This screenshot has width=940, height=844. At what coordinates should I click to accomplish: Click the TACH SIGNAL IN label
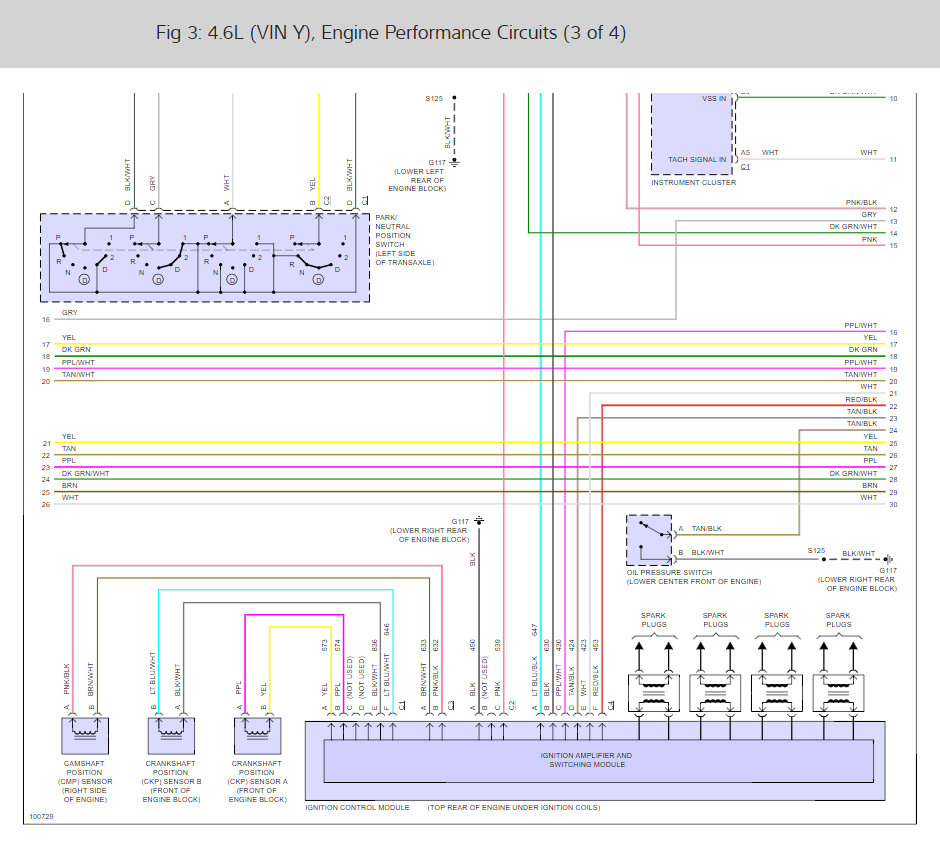pos(697,159)
